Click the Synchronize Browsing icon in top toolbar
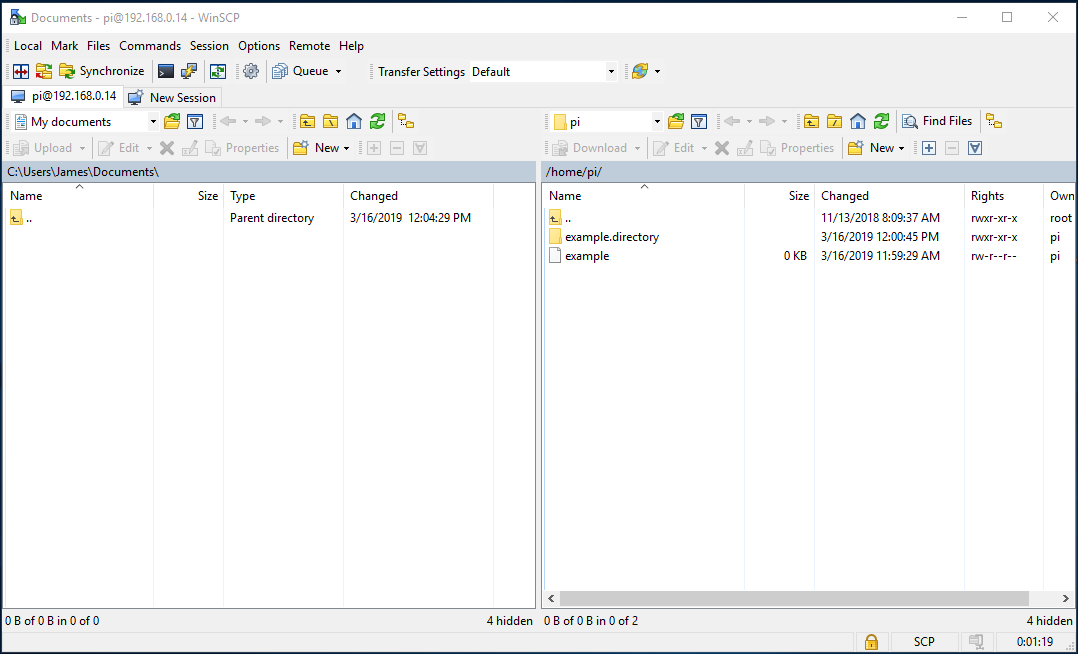 [43, 71]
